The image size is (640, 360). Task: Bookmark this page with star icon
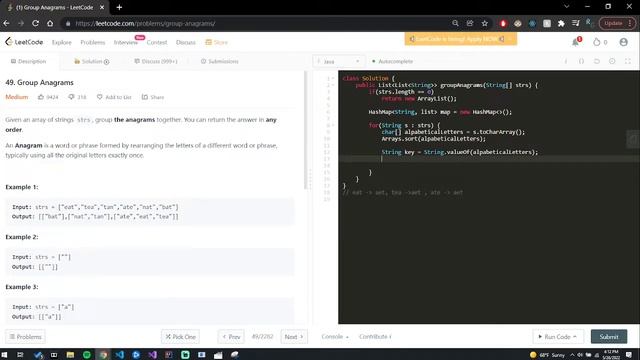[x=484, y=23]
